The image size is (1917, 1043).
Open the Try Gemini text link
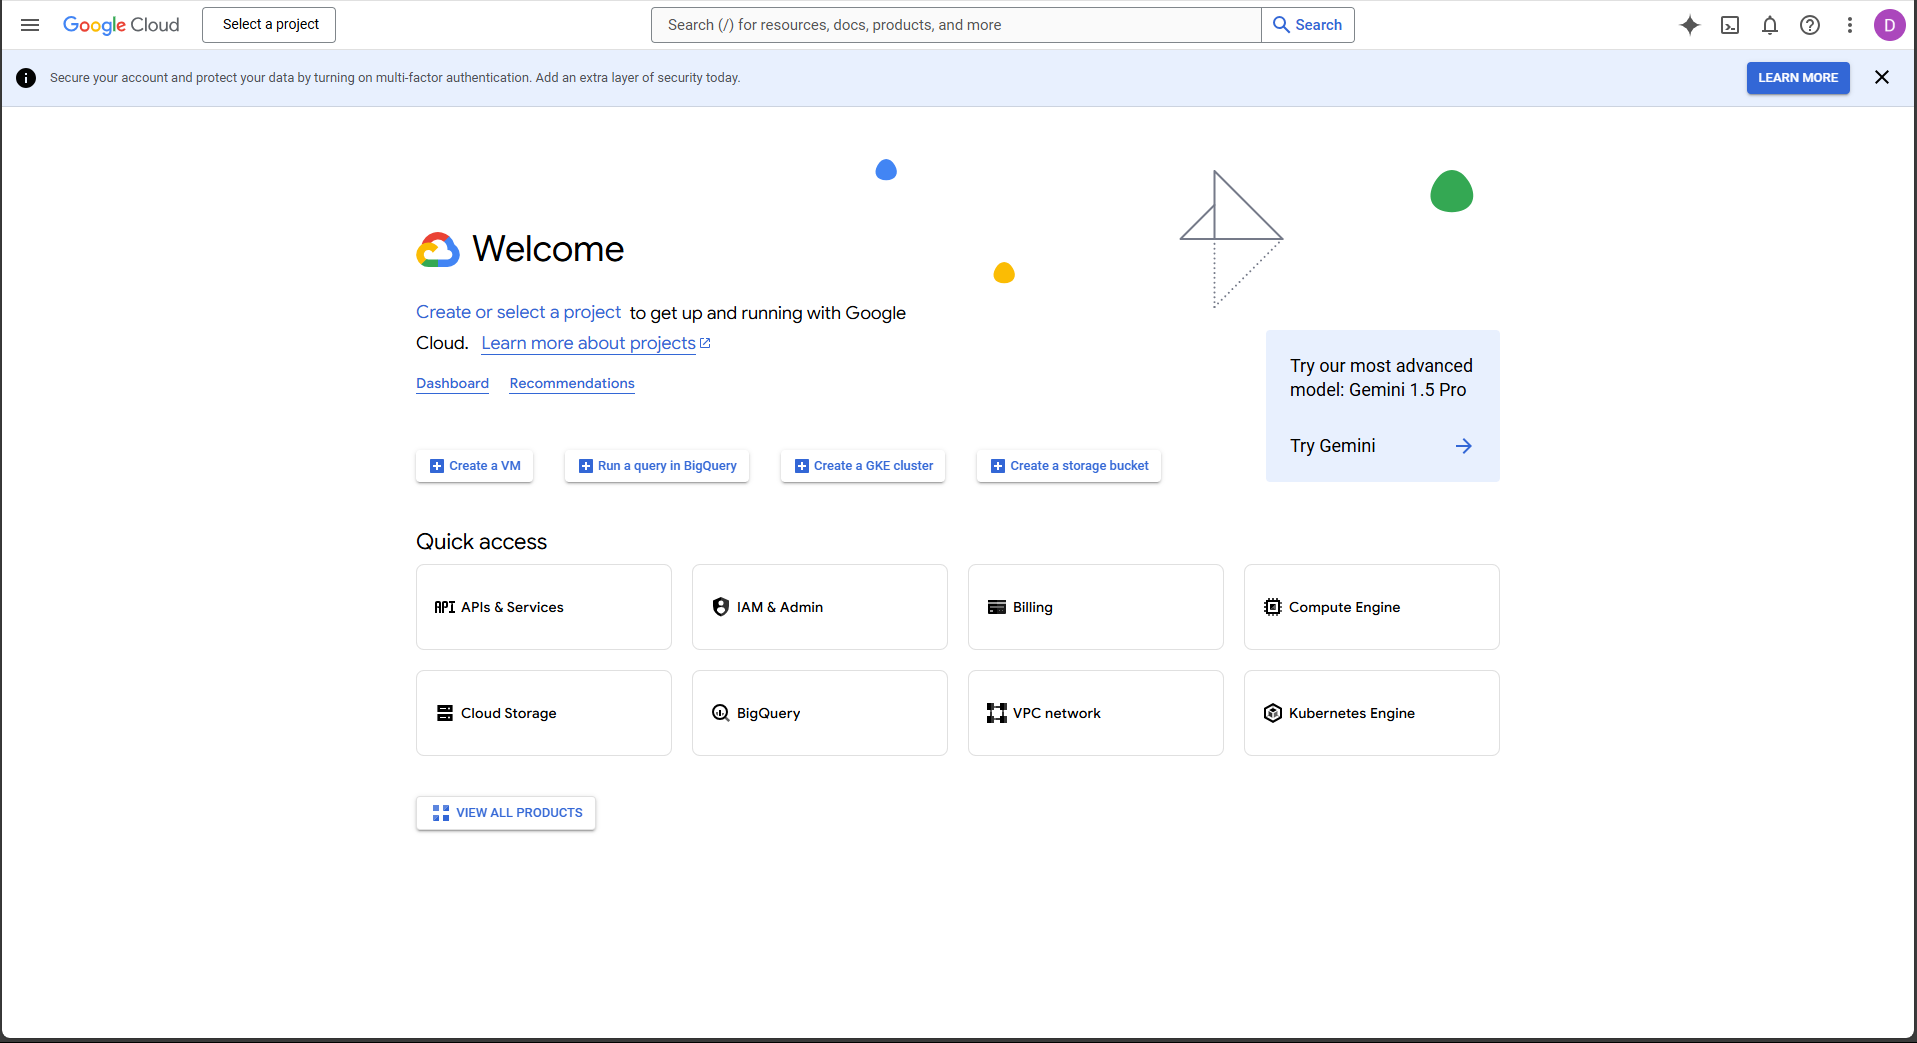1333,446
